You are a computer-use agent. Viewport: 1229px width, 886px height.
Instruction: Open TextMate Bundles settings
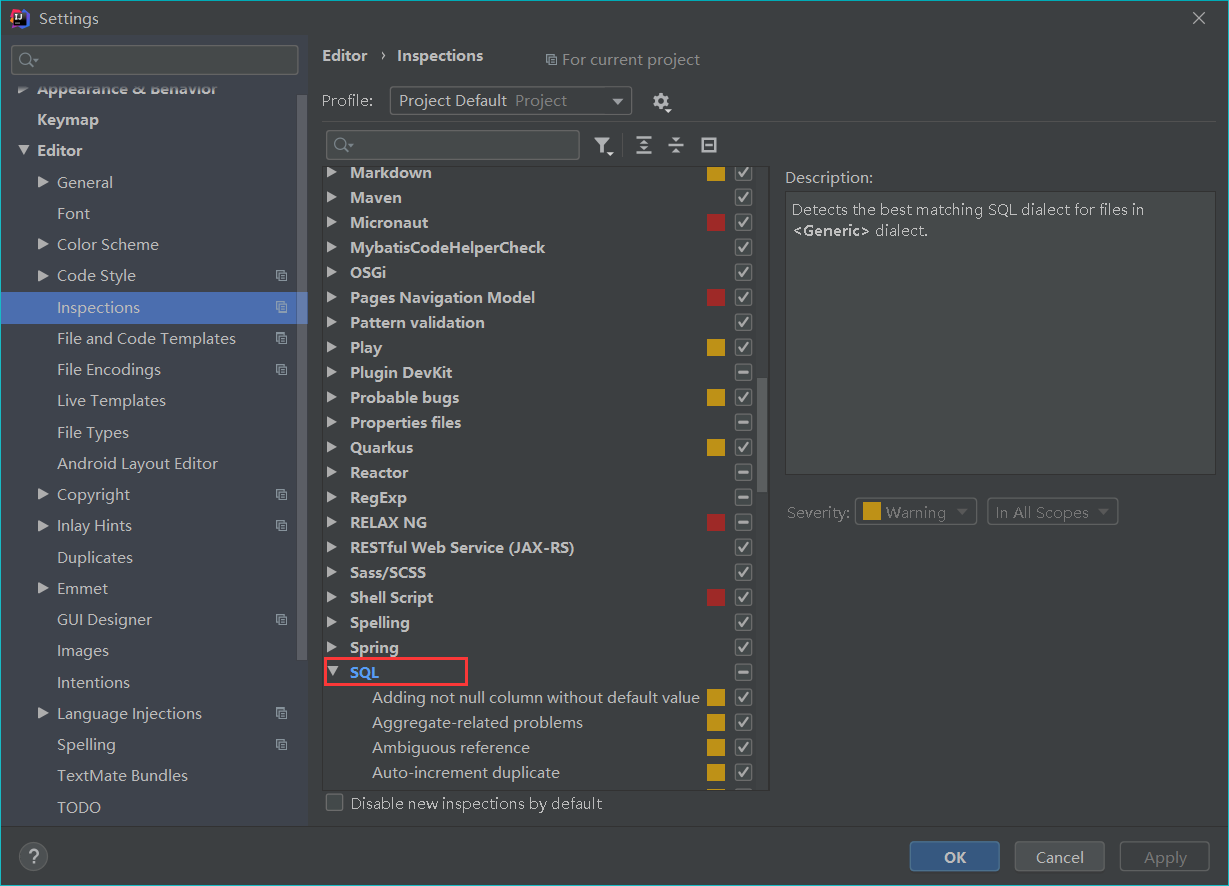[x=122, y=776]
